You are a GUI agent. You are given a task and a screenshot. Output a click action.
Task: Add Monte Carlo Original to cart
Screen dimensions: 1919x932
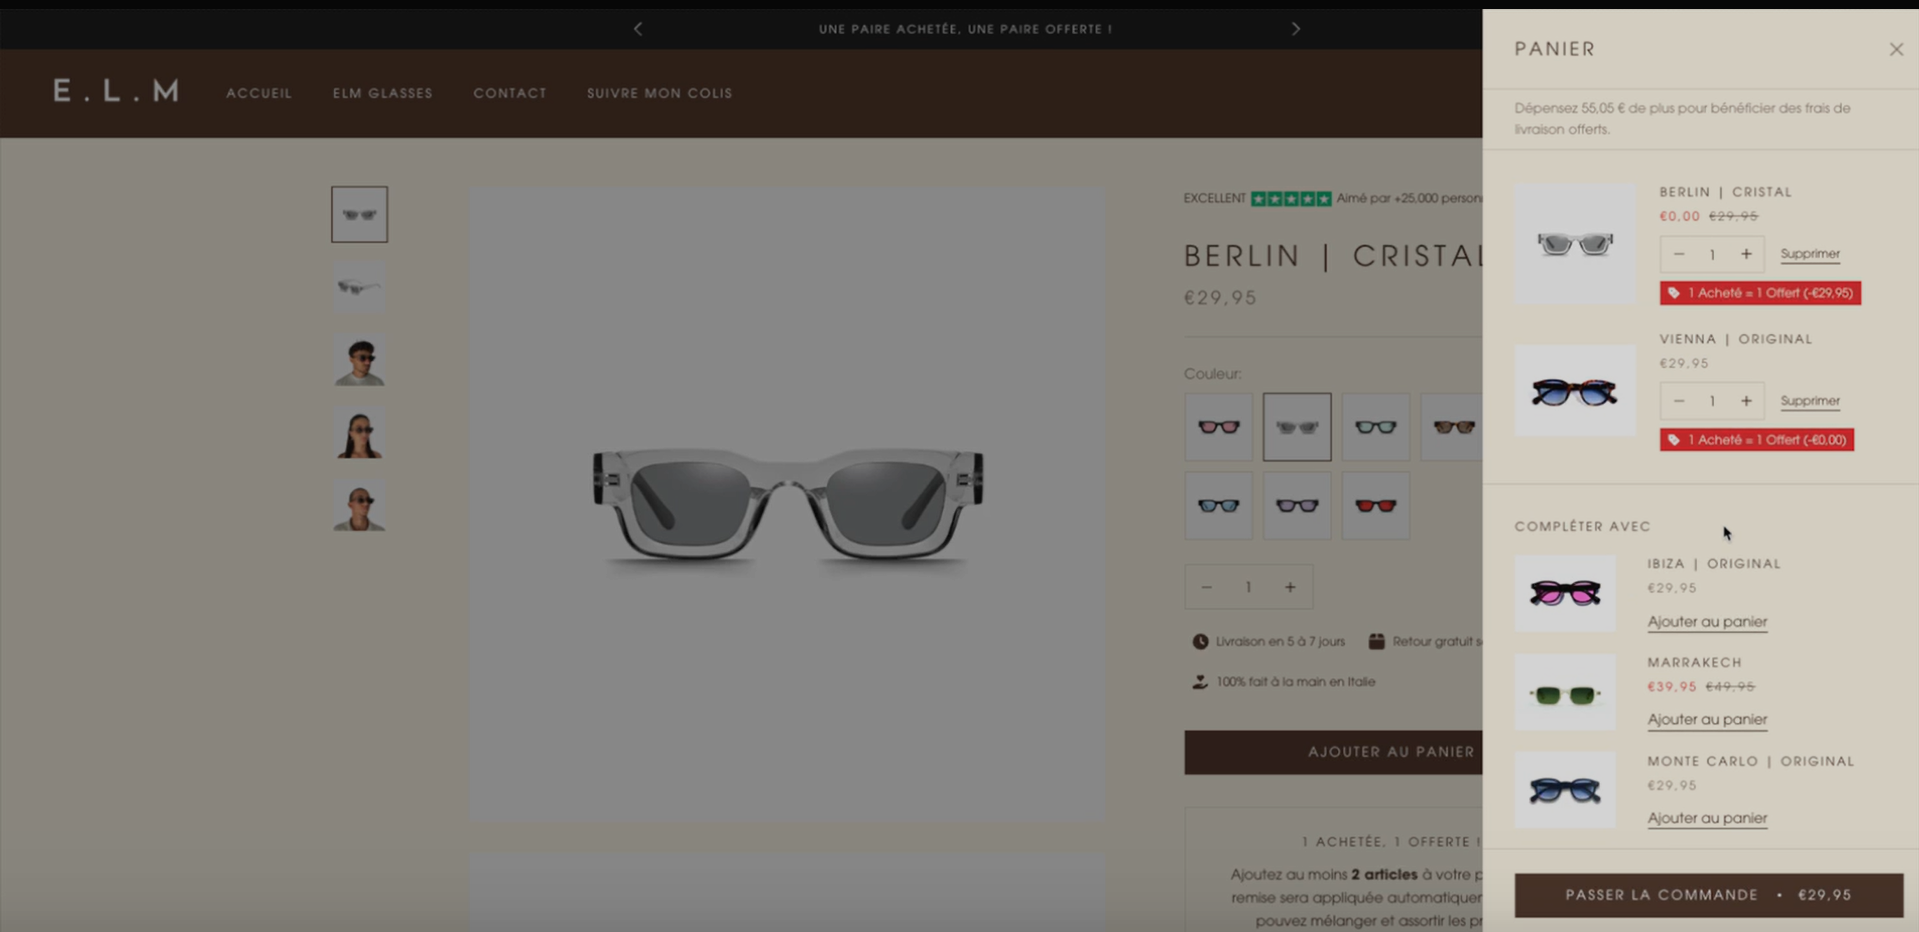pos(1706,818)
